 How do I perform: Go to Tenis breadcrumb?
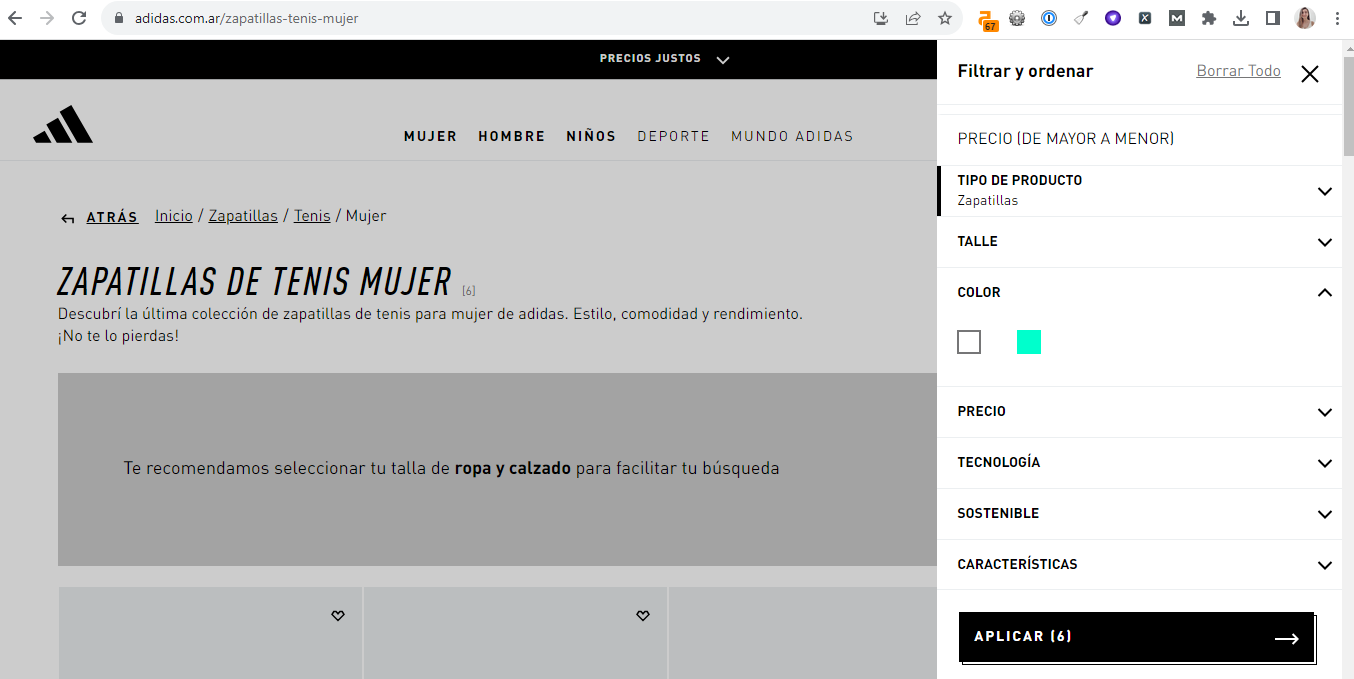[x=312, y=216]
